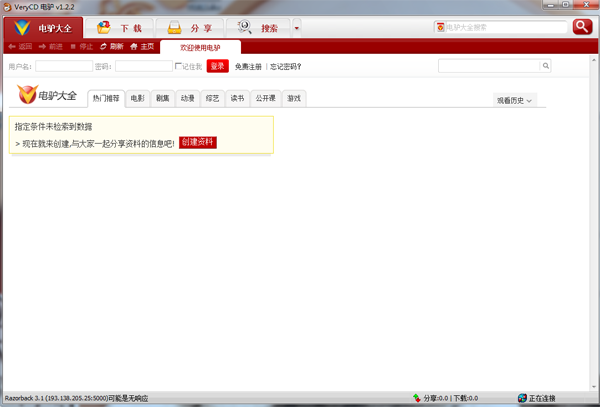Click the red search magnifier button

coord(582,27)
